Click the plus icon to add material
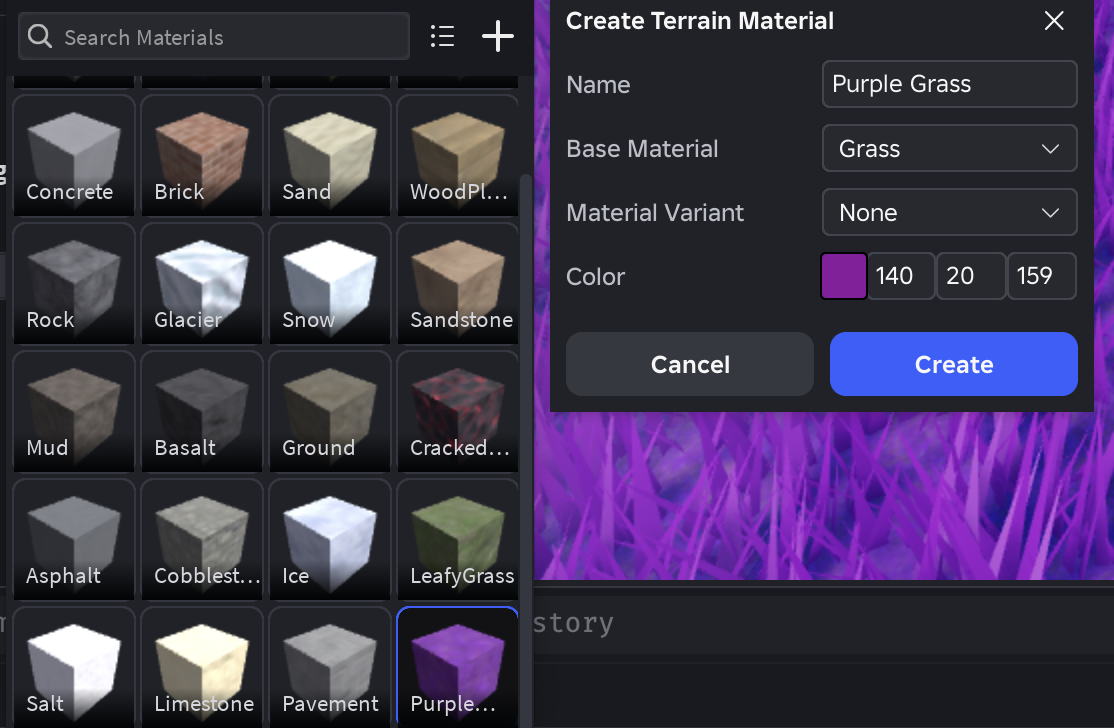The width and height of the screenshot is (1114, 728). tap(497, 36)
